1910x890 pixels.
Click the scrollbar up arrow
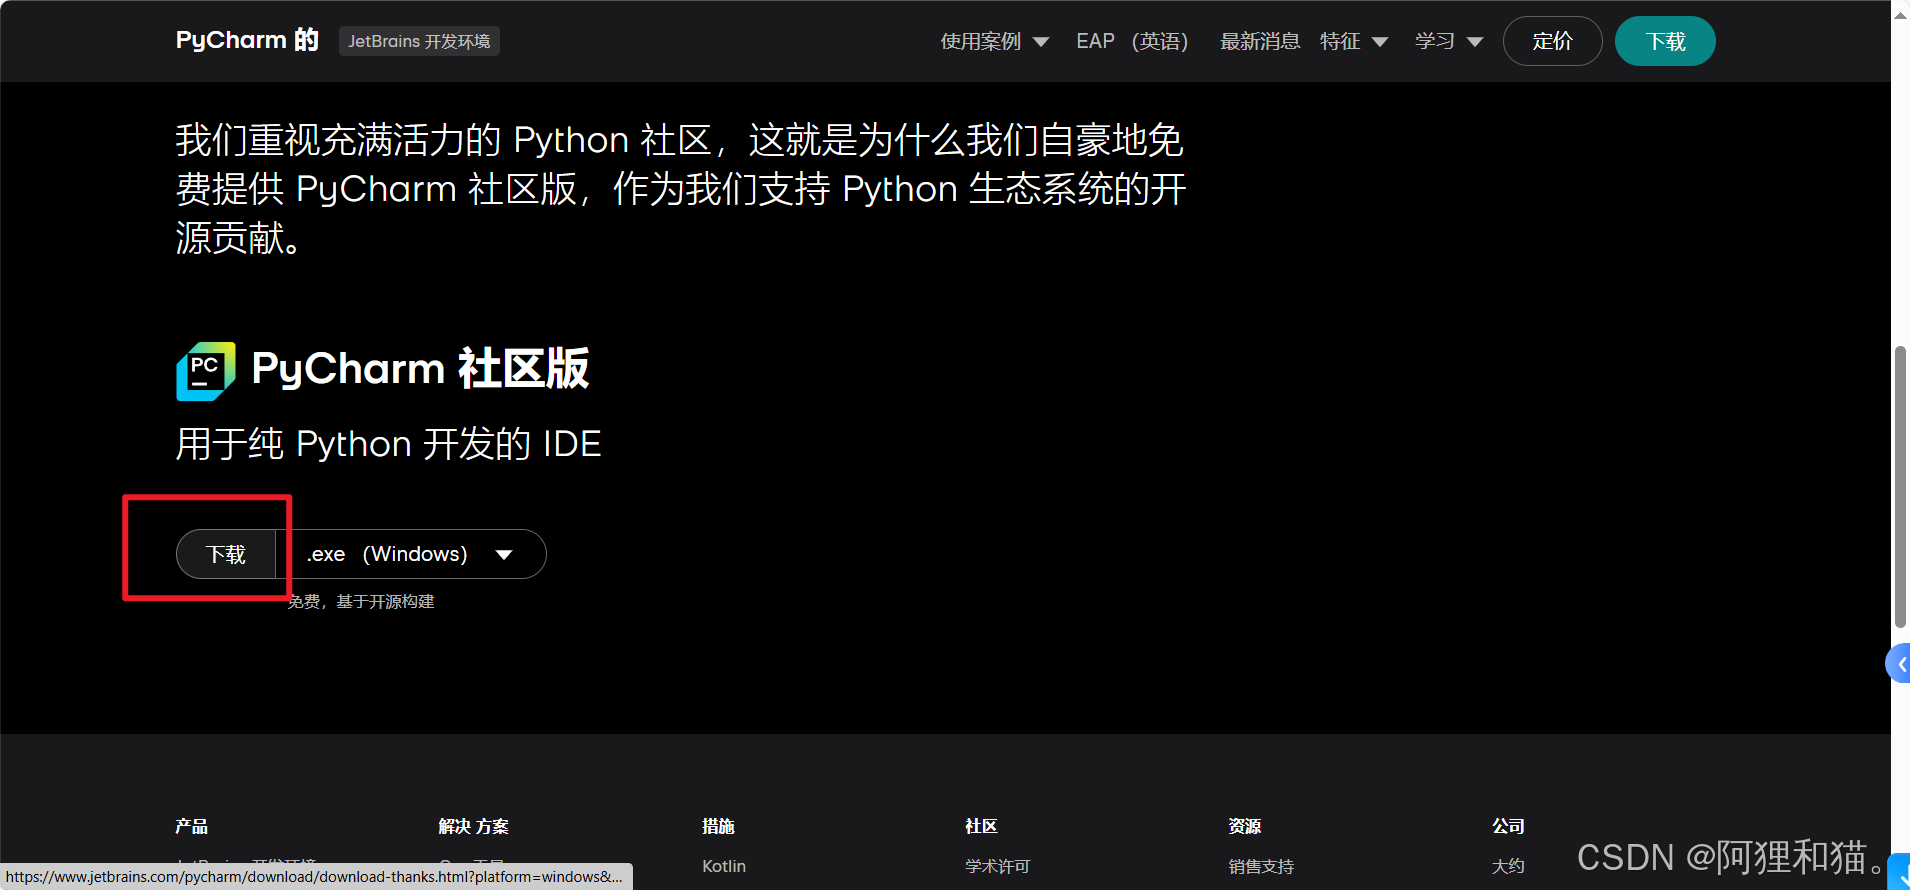point(1900,13)
